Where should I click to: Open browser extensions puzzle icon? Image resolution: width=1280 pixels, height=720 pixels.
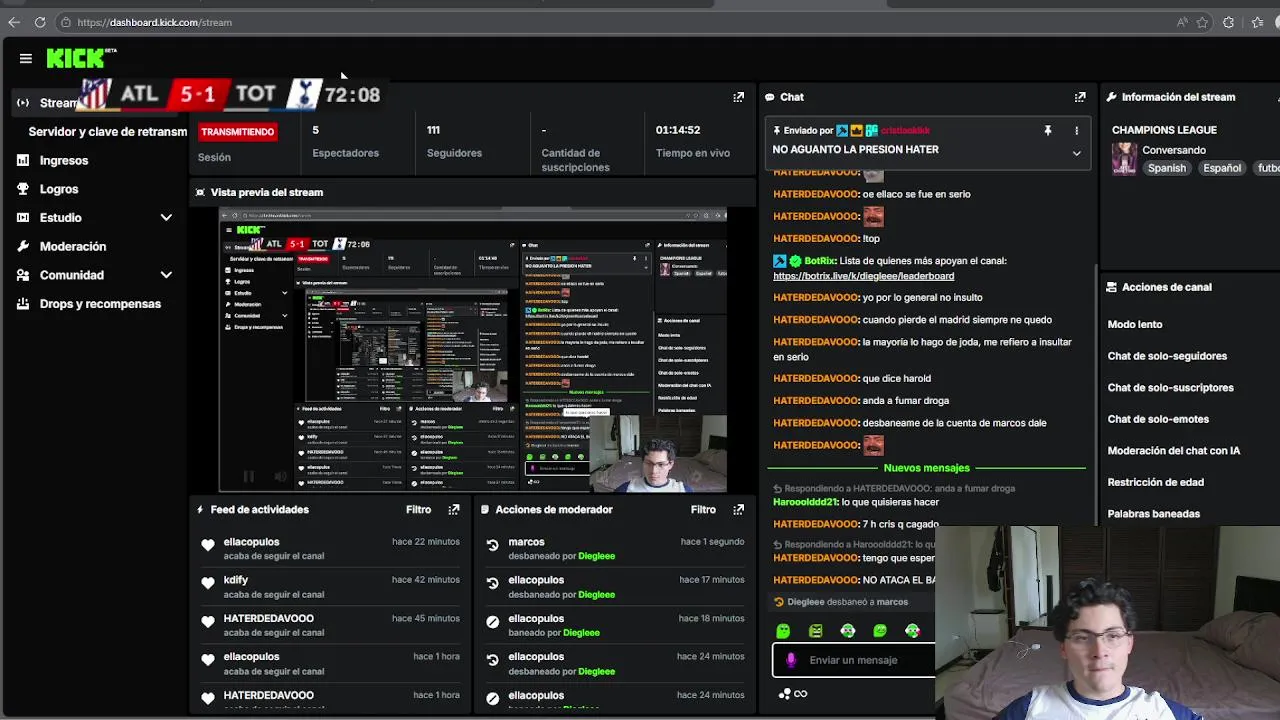[1229, 22]
